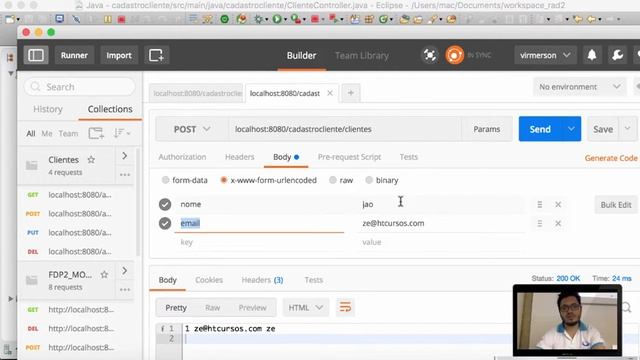
Task: Click the Send button
Action: coord(540,129)
